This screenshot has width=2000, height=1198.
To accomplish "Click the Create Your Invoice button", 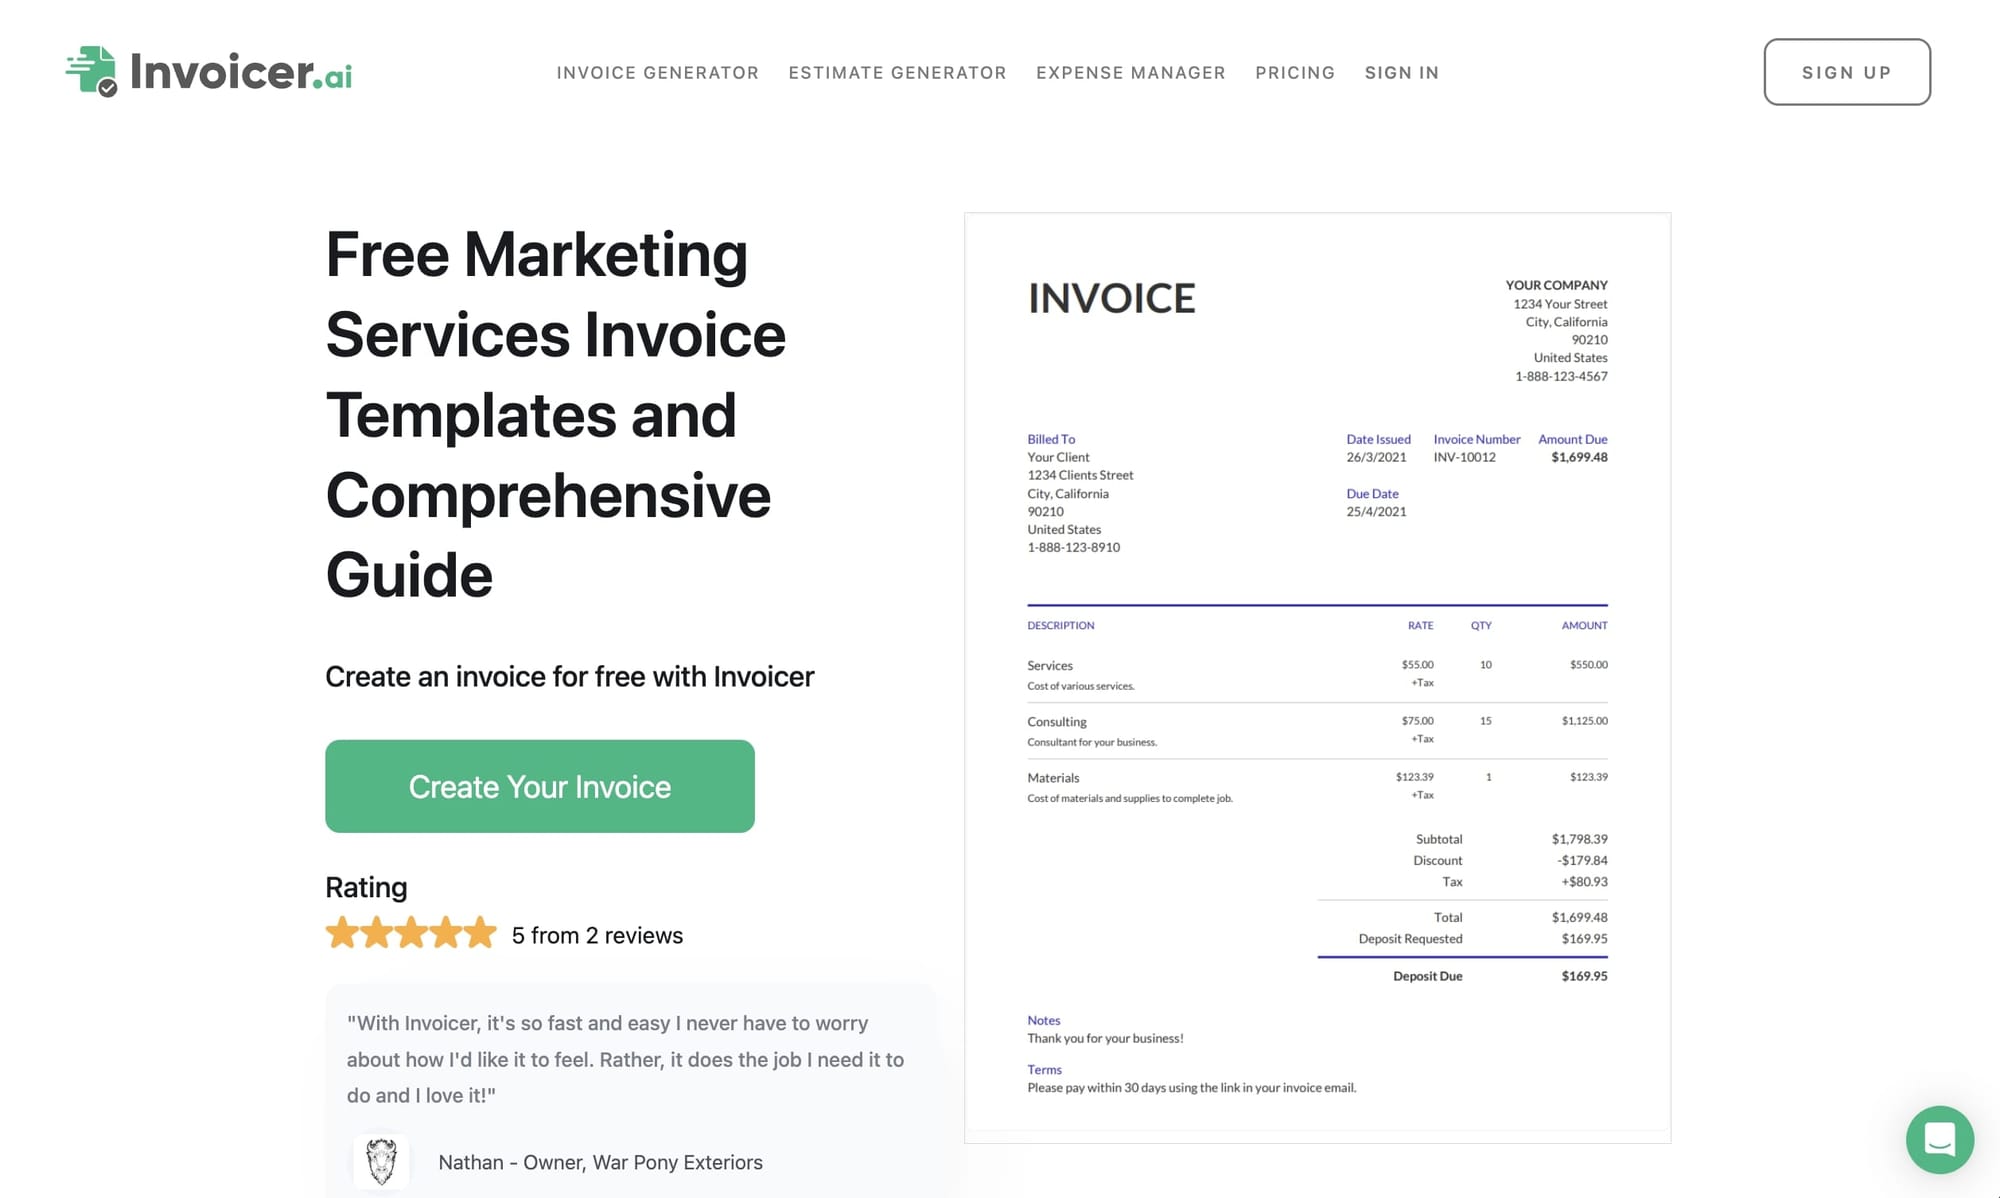I will [539, 786].
